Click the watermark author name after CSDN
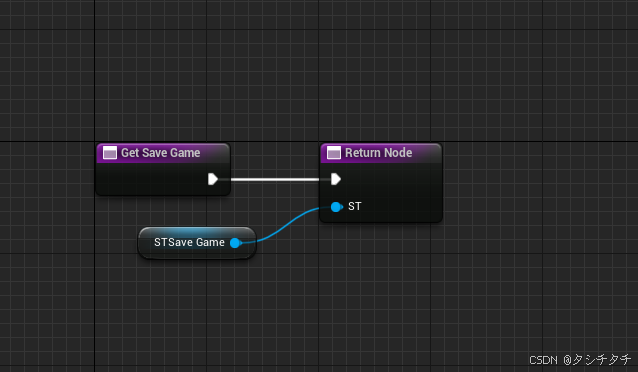 tap(602, 360)
